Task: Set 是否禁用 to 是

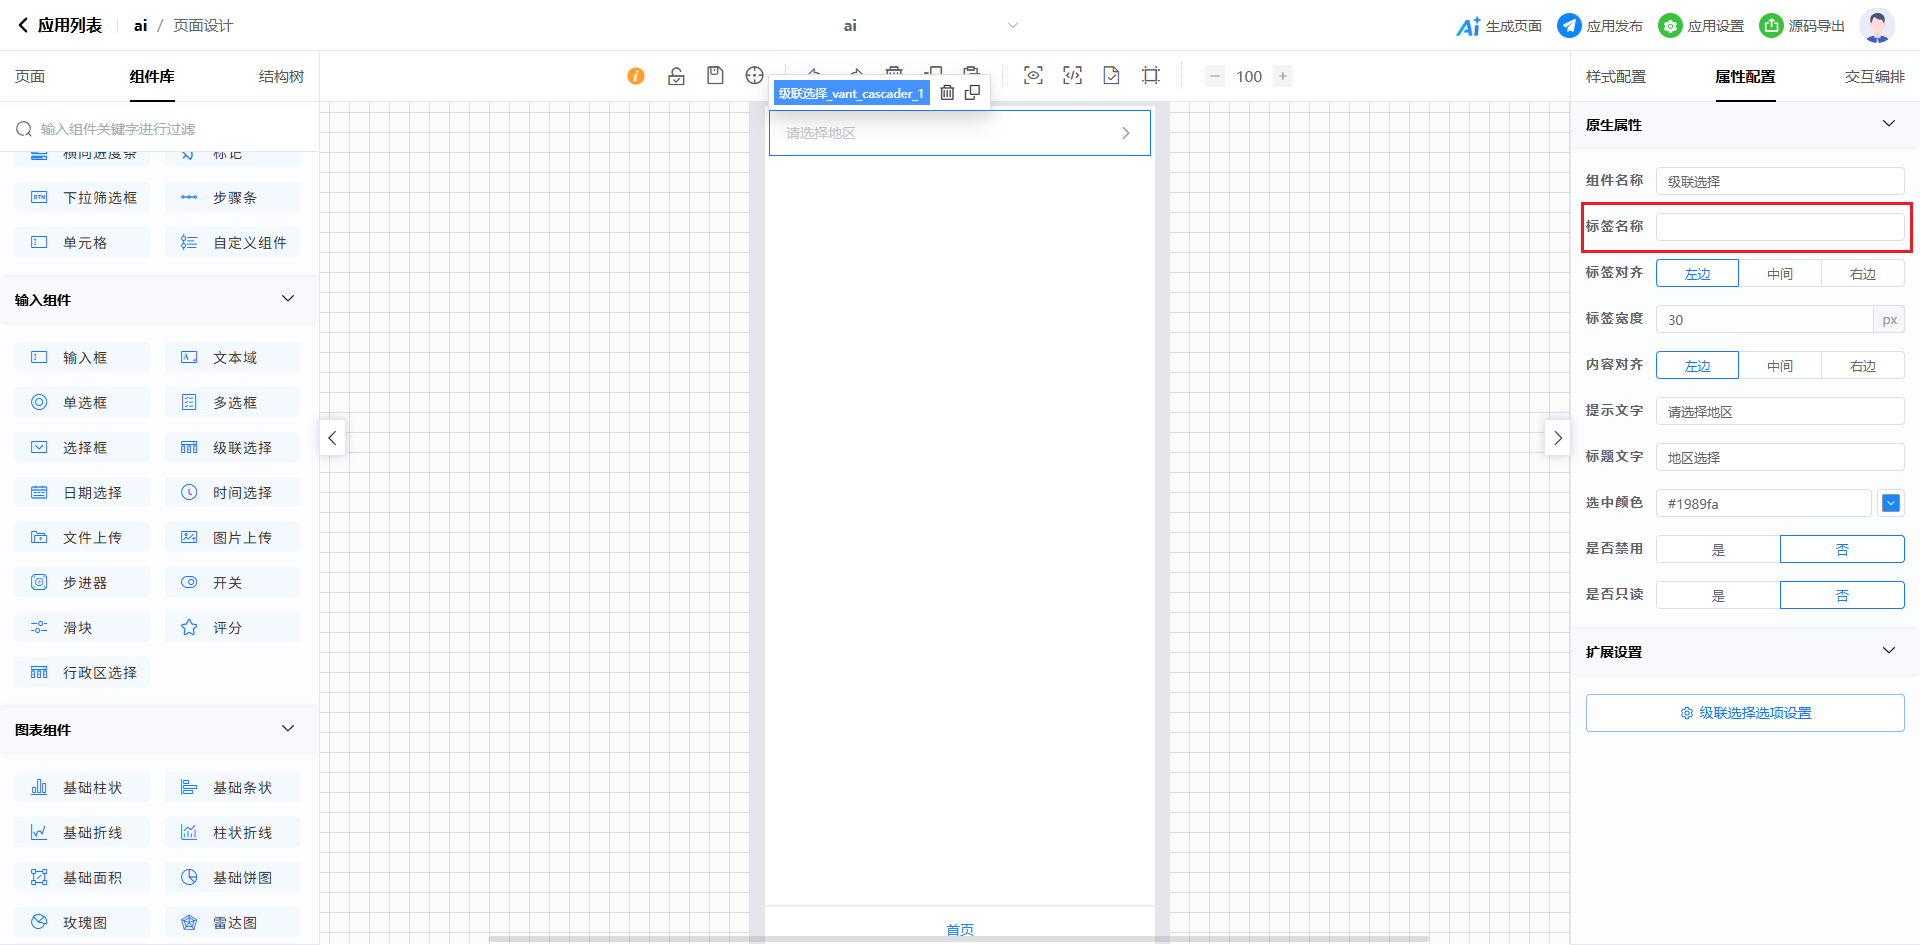Action: tap(1718, 549)
